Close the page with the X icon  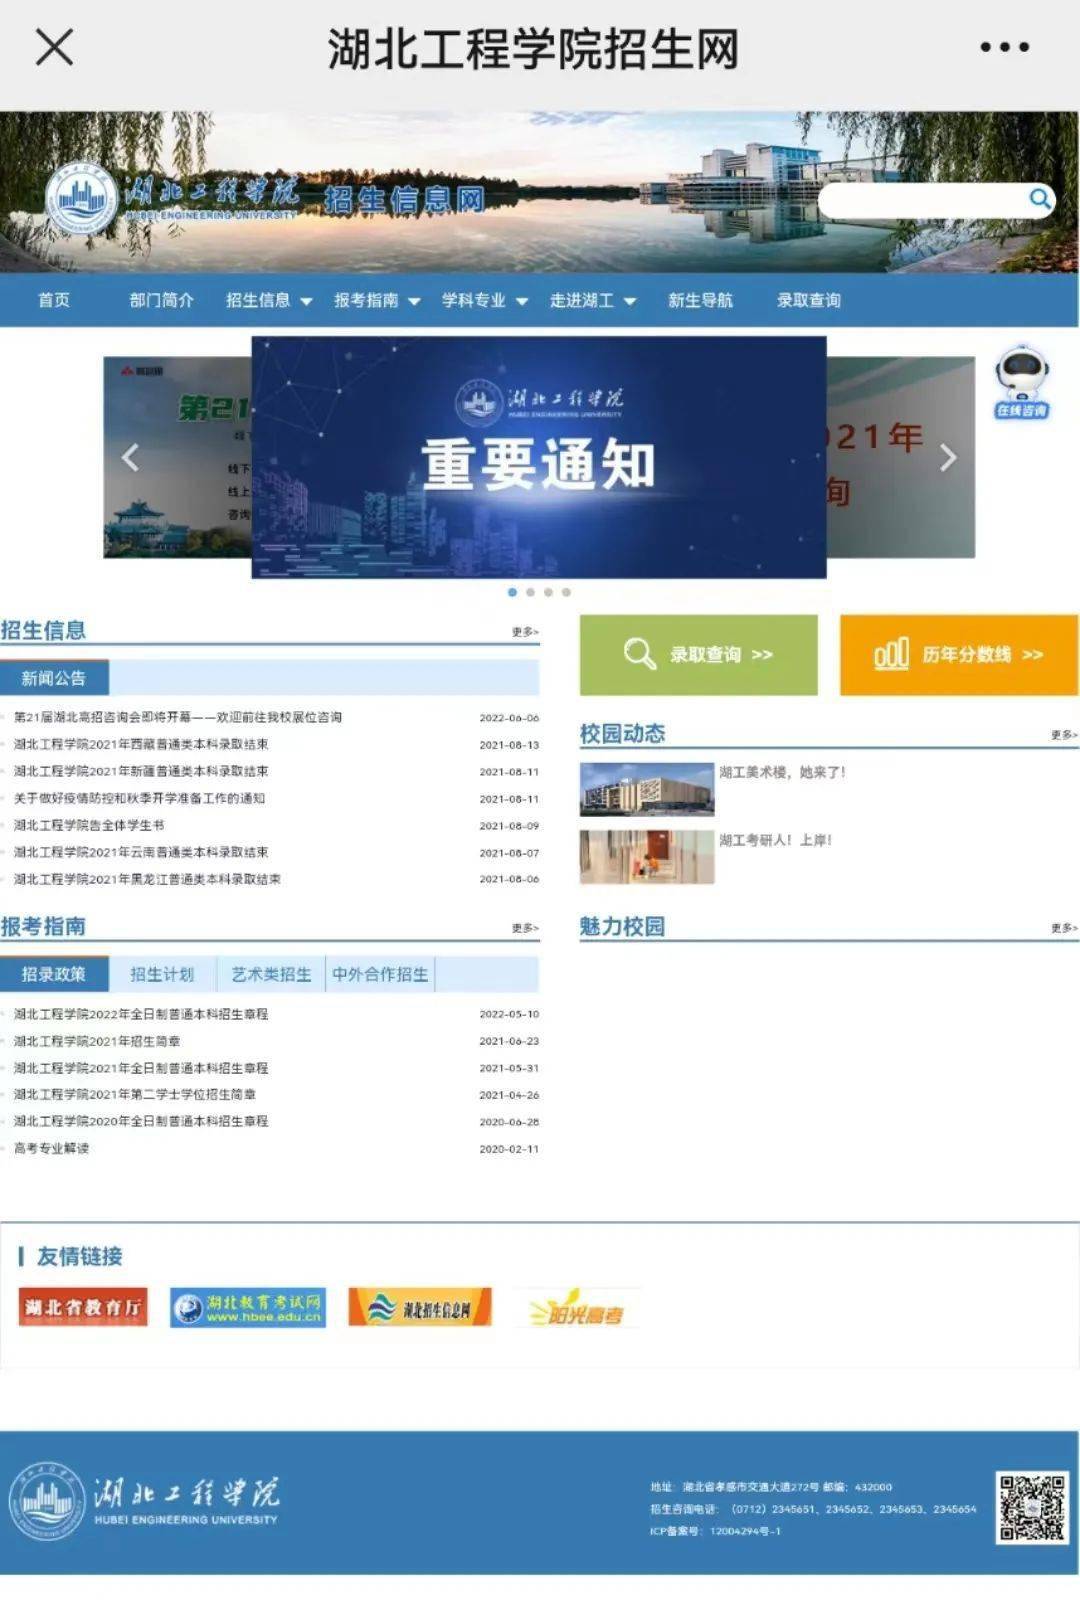tap(54, 47)
